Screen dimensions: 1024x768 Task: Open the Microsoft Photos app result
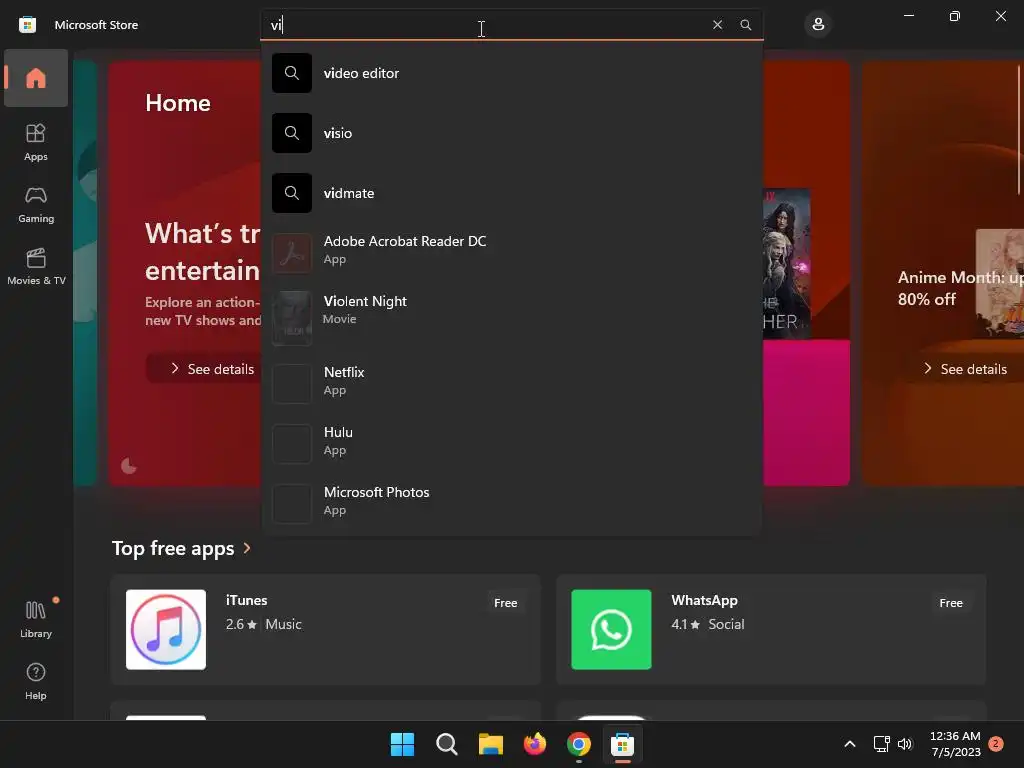click(511, 502)
